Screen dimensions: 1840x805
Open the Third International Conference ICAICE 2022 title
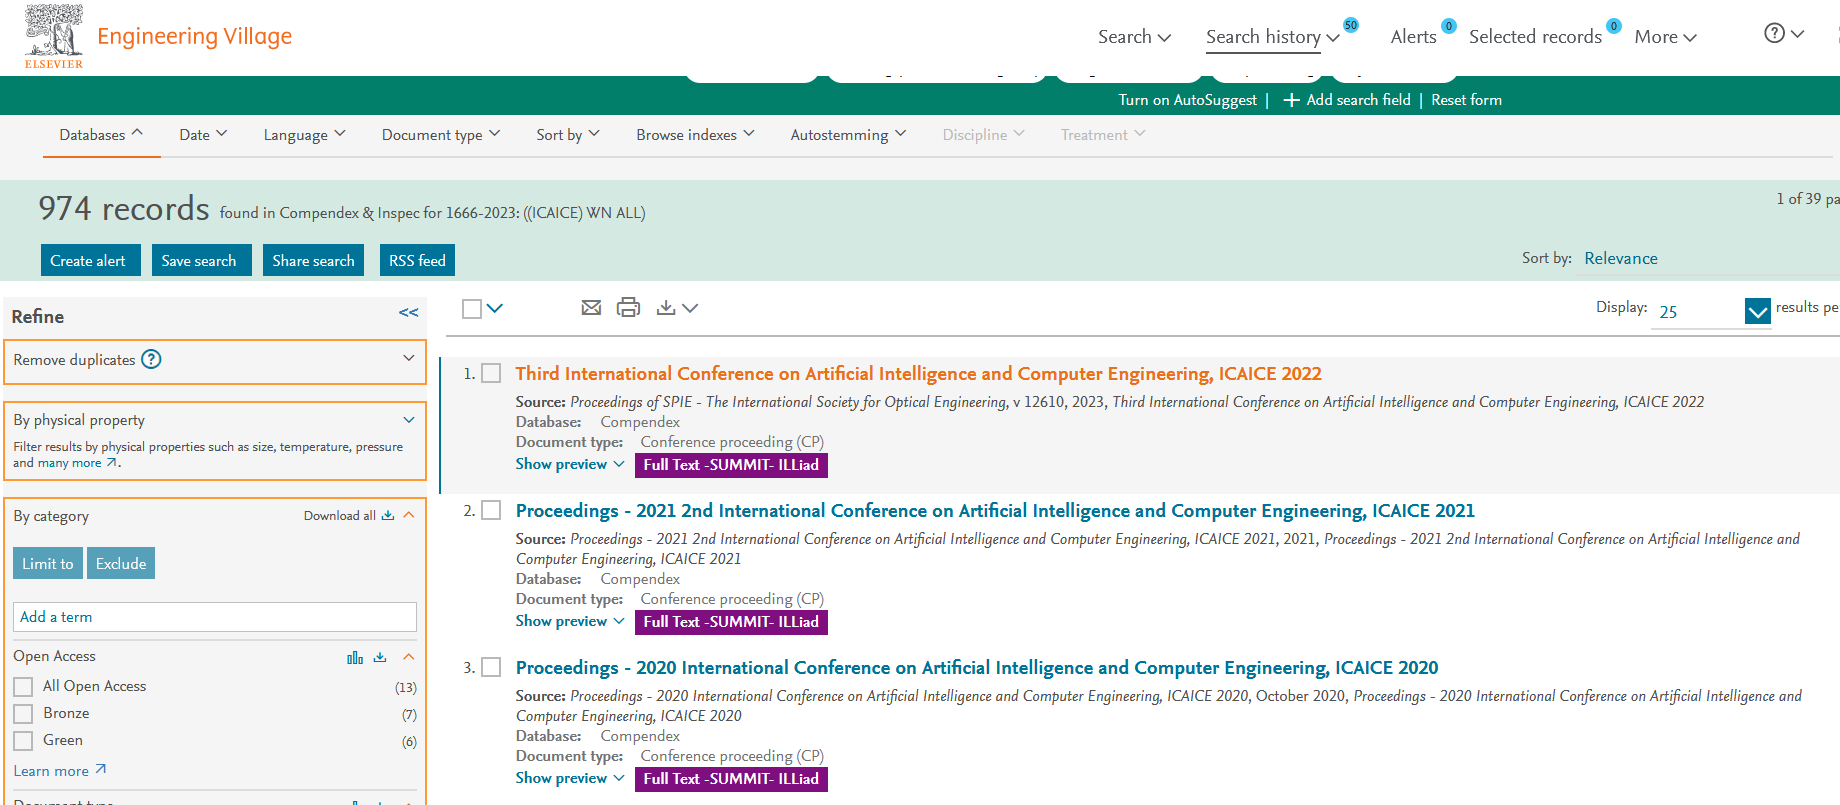tap(918, 373)
